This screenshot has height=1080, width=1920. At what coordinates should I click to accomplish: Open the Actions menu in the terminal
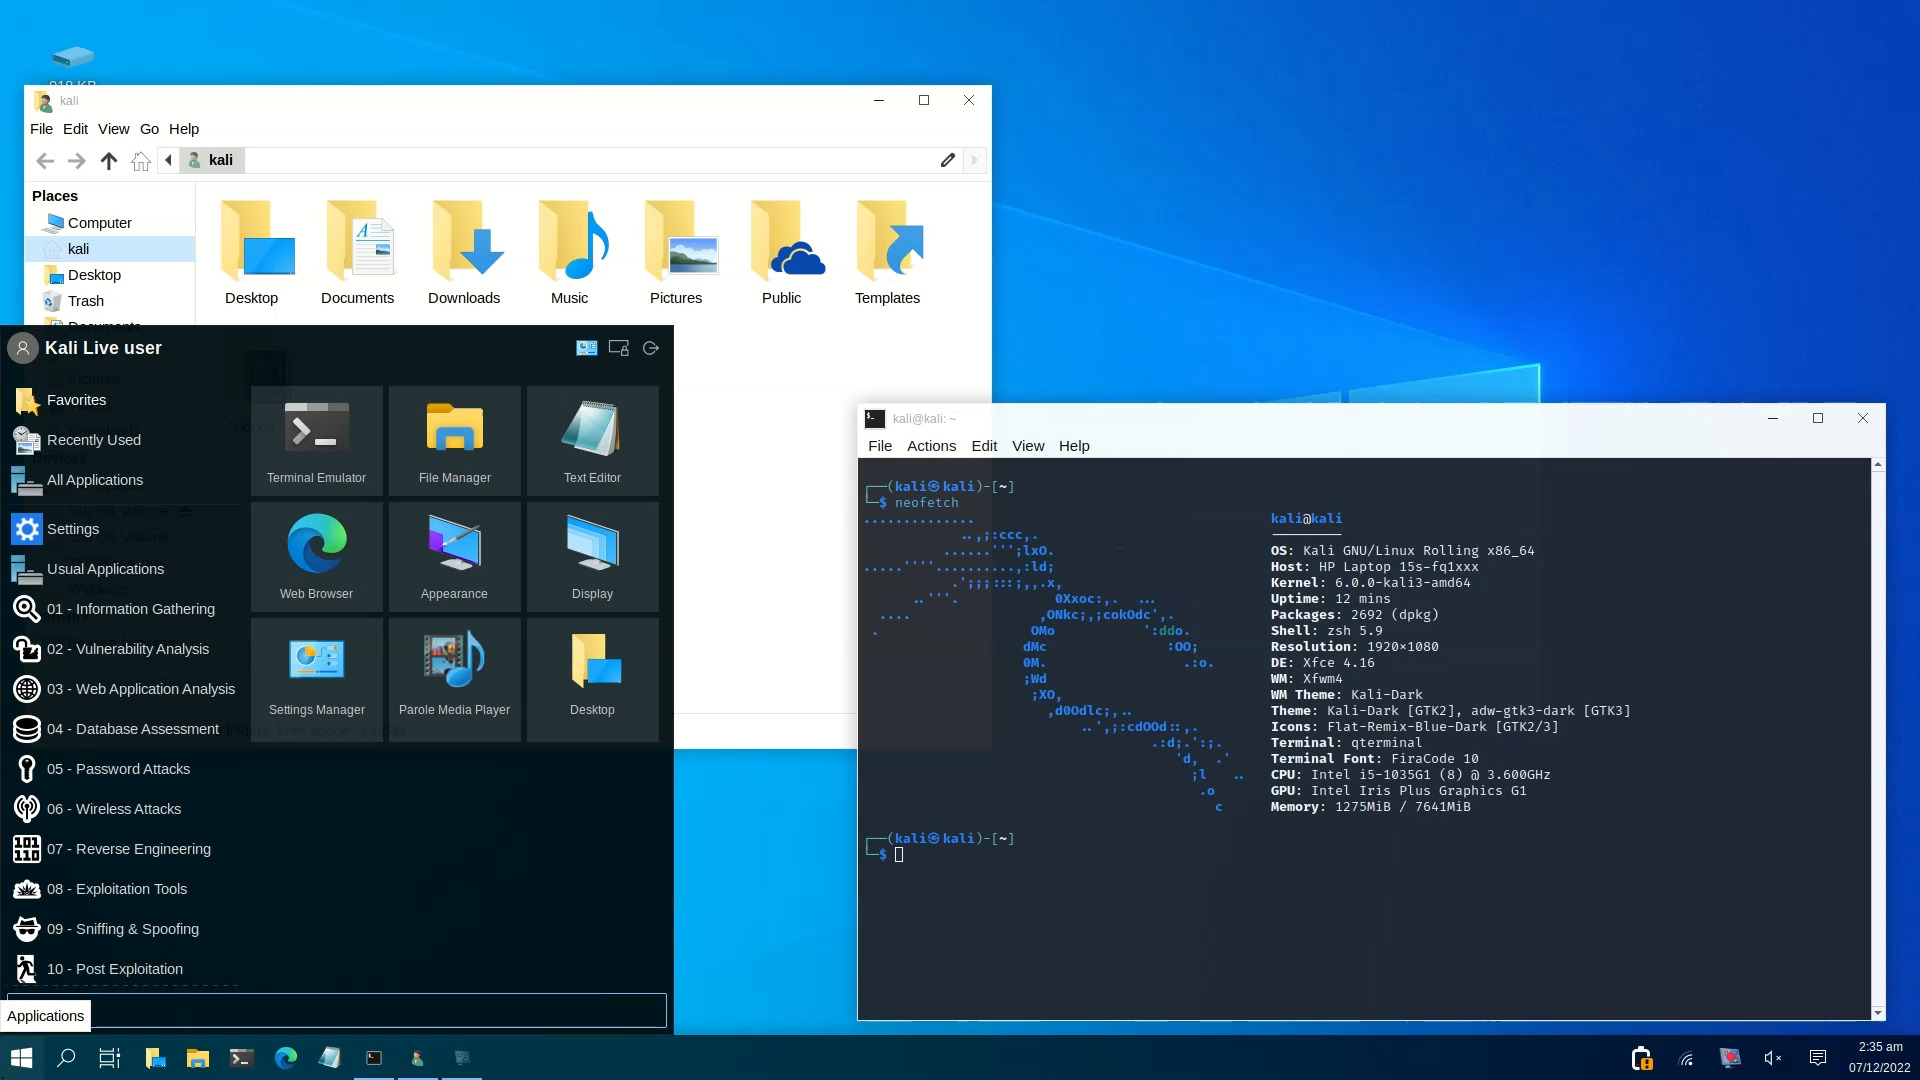tap(931, 445)
